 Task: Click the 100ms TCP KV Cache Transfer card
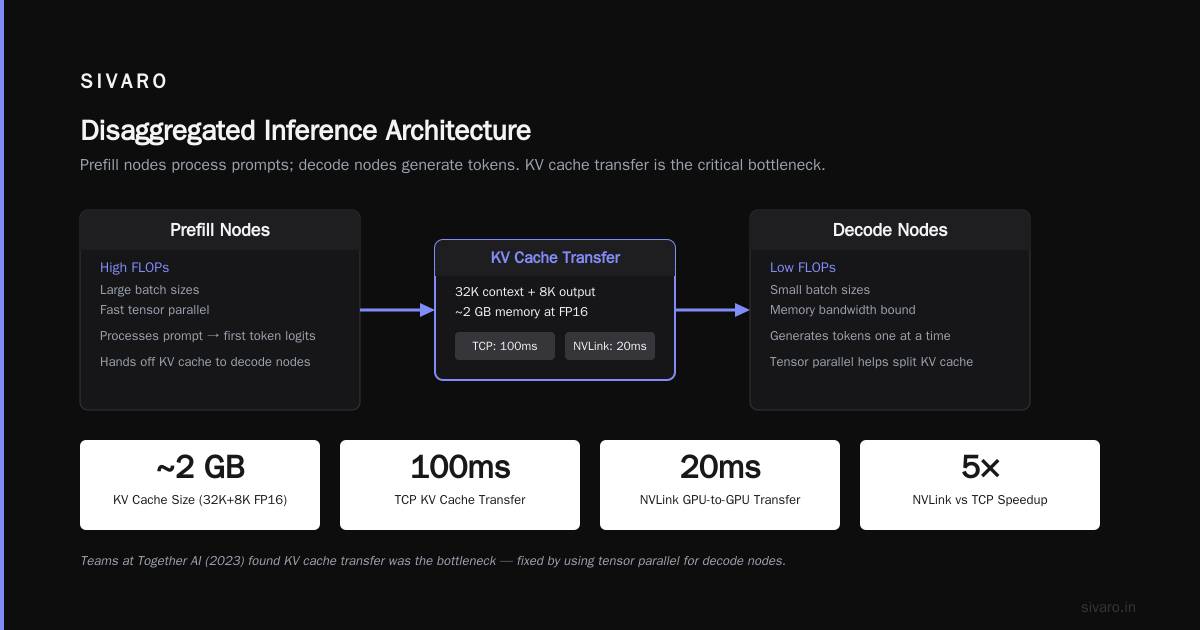460,485
